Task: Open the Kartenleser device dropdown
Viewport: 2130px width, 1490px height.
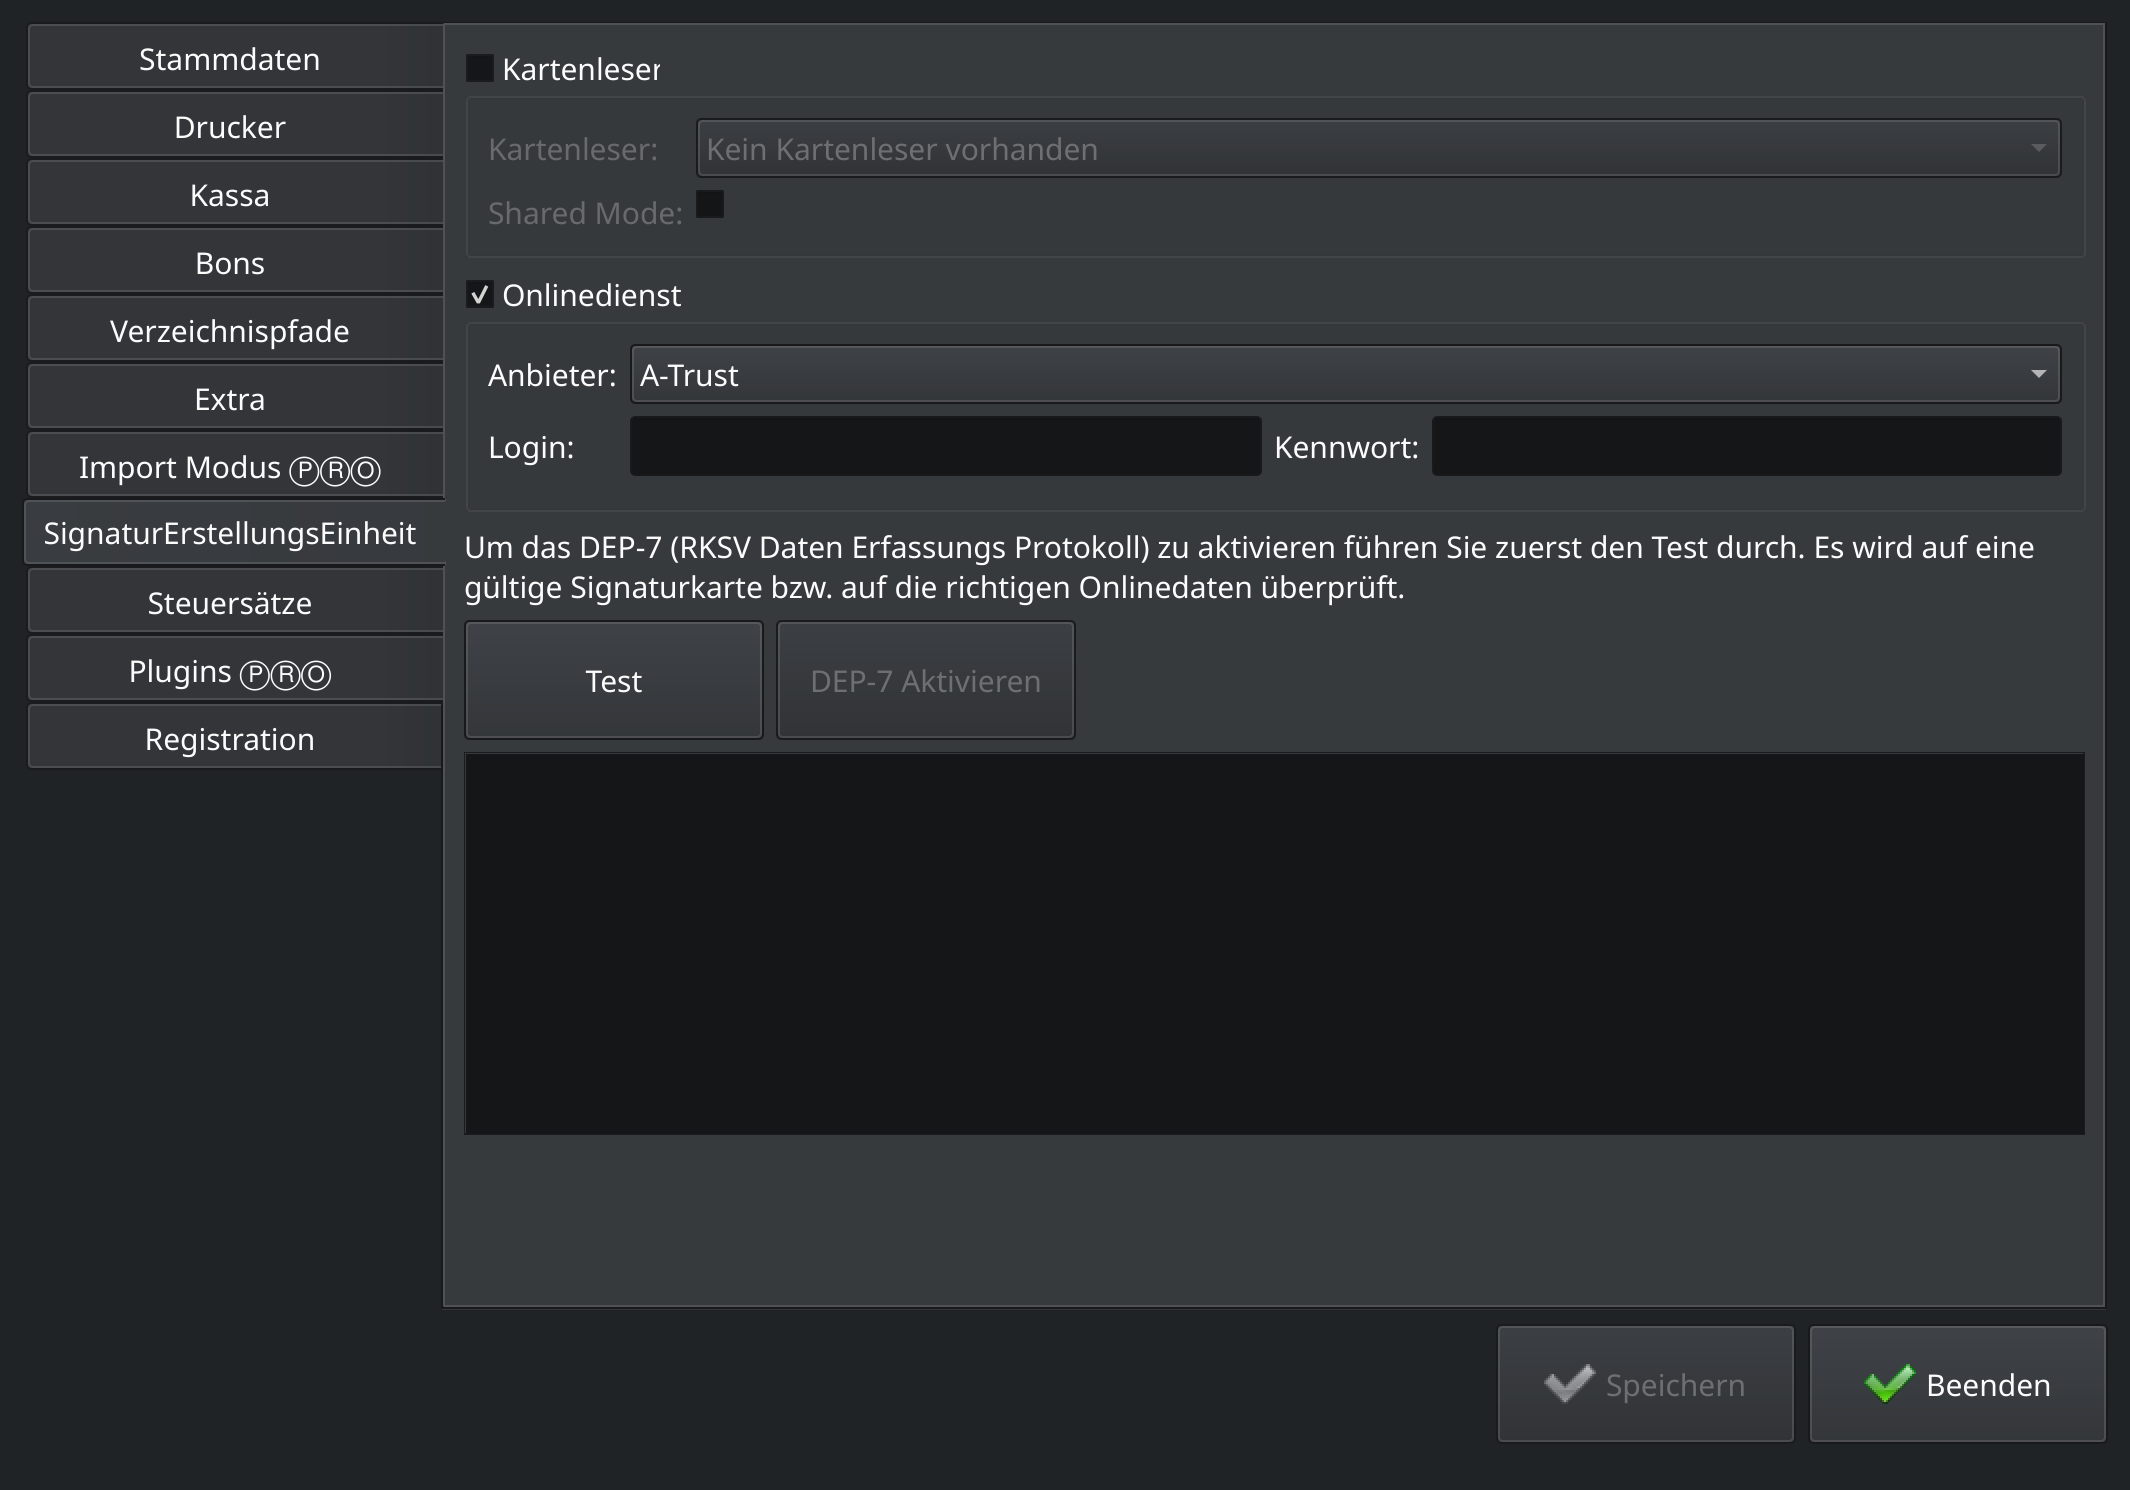Action: point(1378,148)
